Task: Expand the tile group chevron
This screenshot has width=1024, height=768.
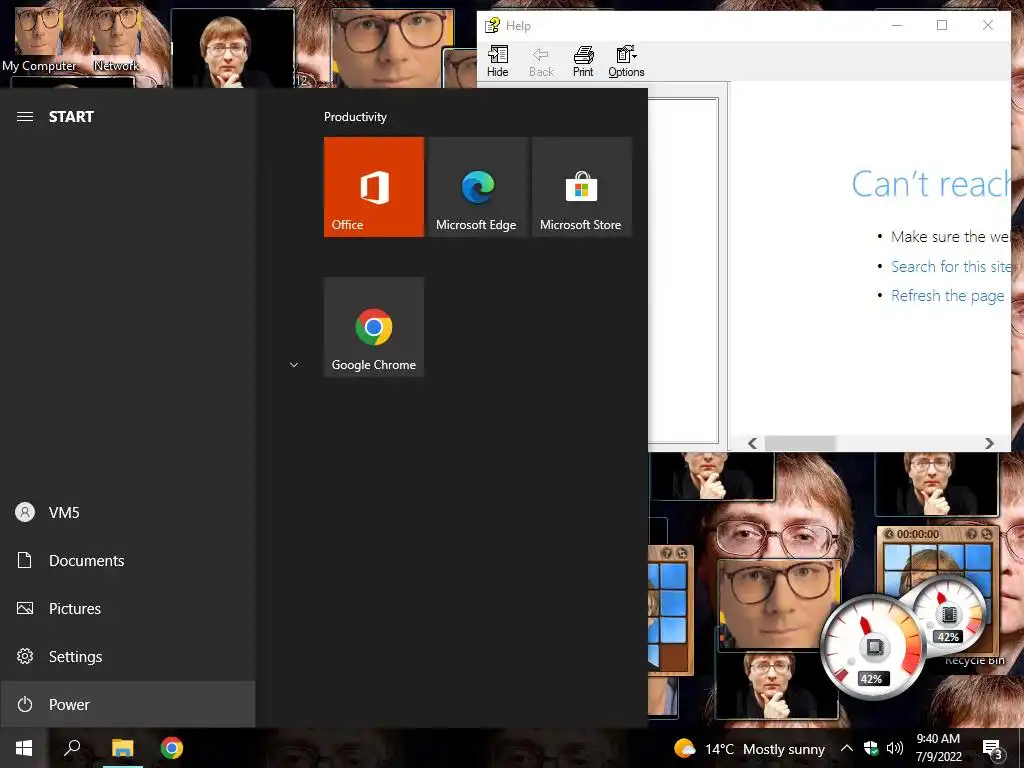Action: 294,365
